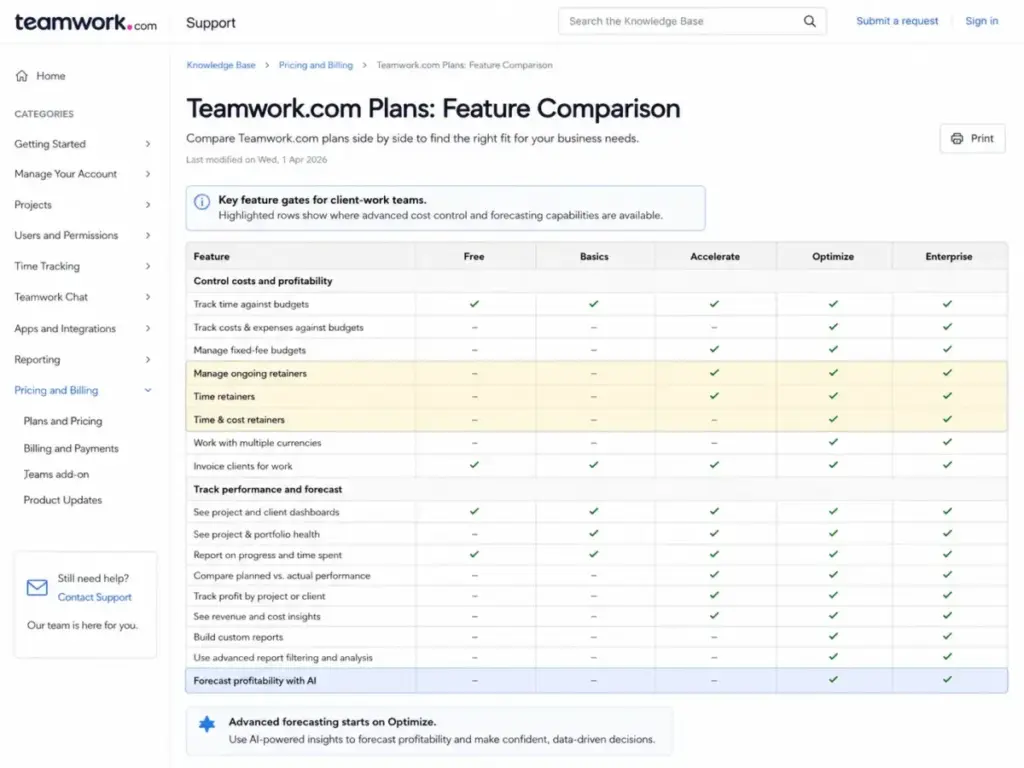Open Teams add-on sub-item
Viewport: 1024px width, 768px height.
click(56, 474)
